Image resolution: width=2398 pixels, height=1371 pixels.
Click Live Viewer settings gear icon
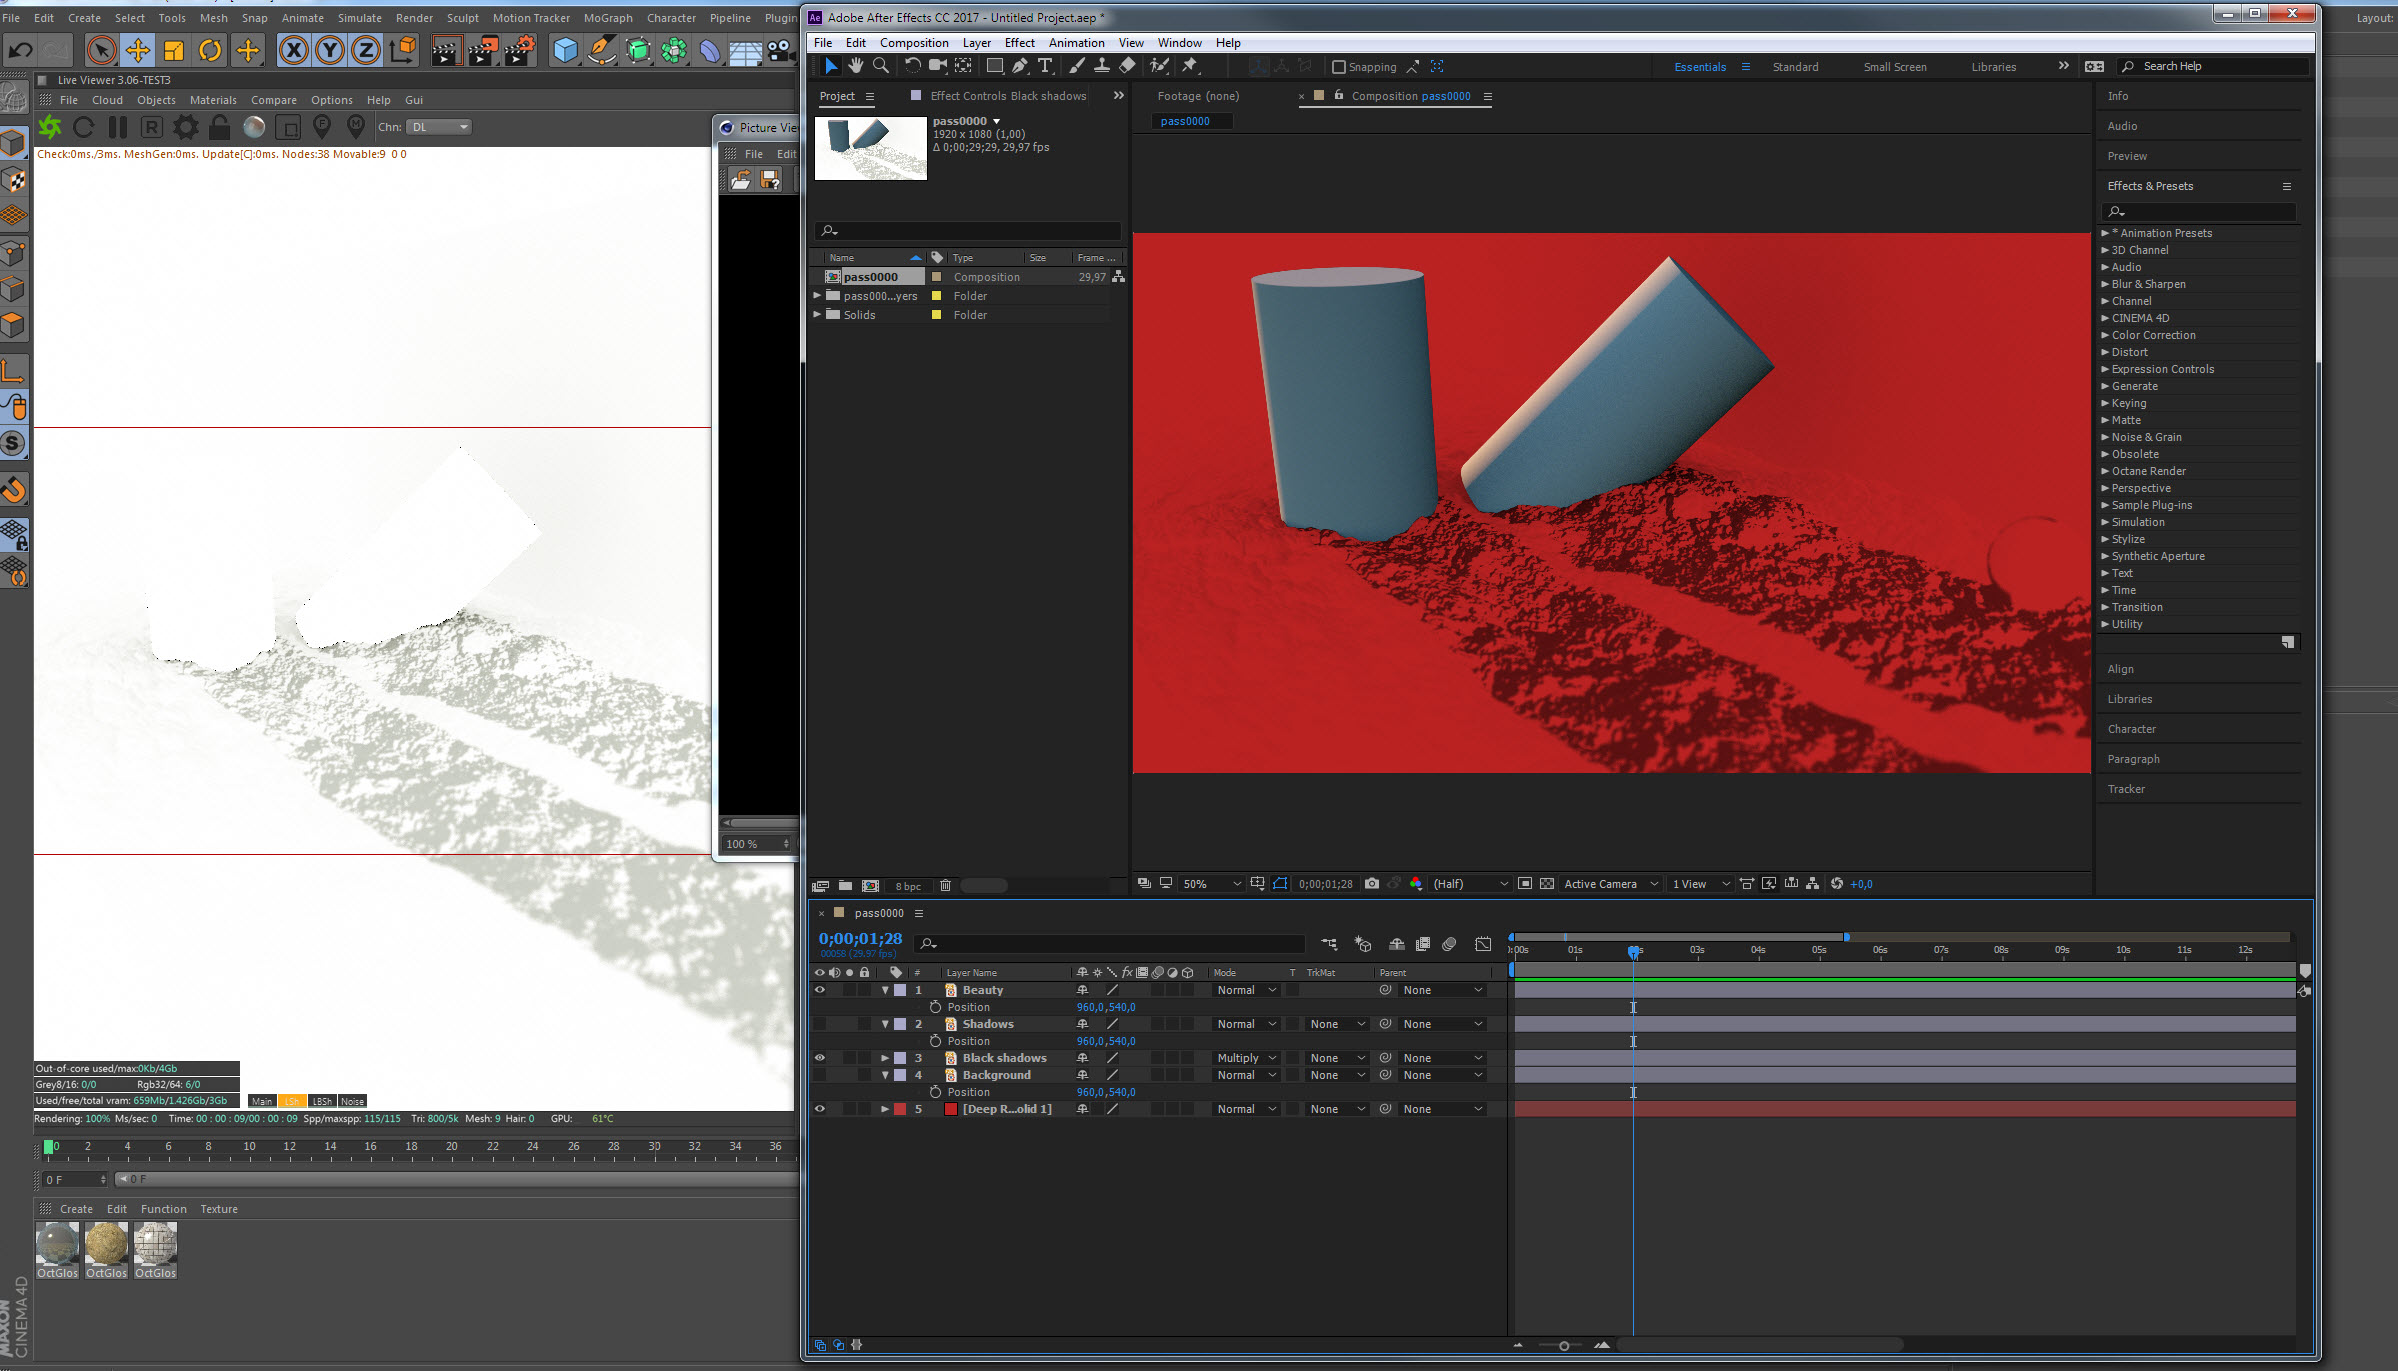coord(186,127)
